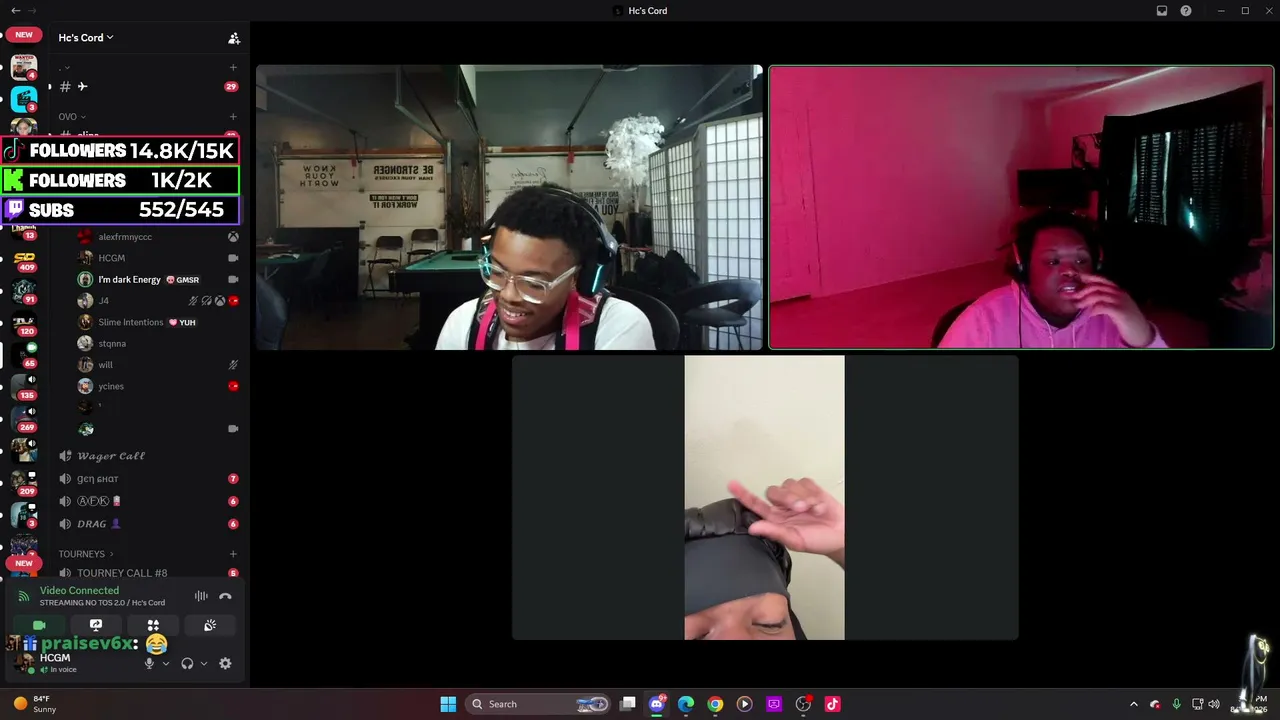The height and width of the screenshot is (720, 1280).
Task: Expand the TOURNEYS category
Action: [86, 554]
